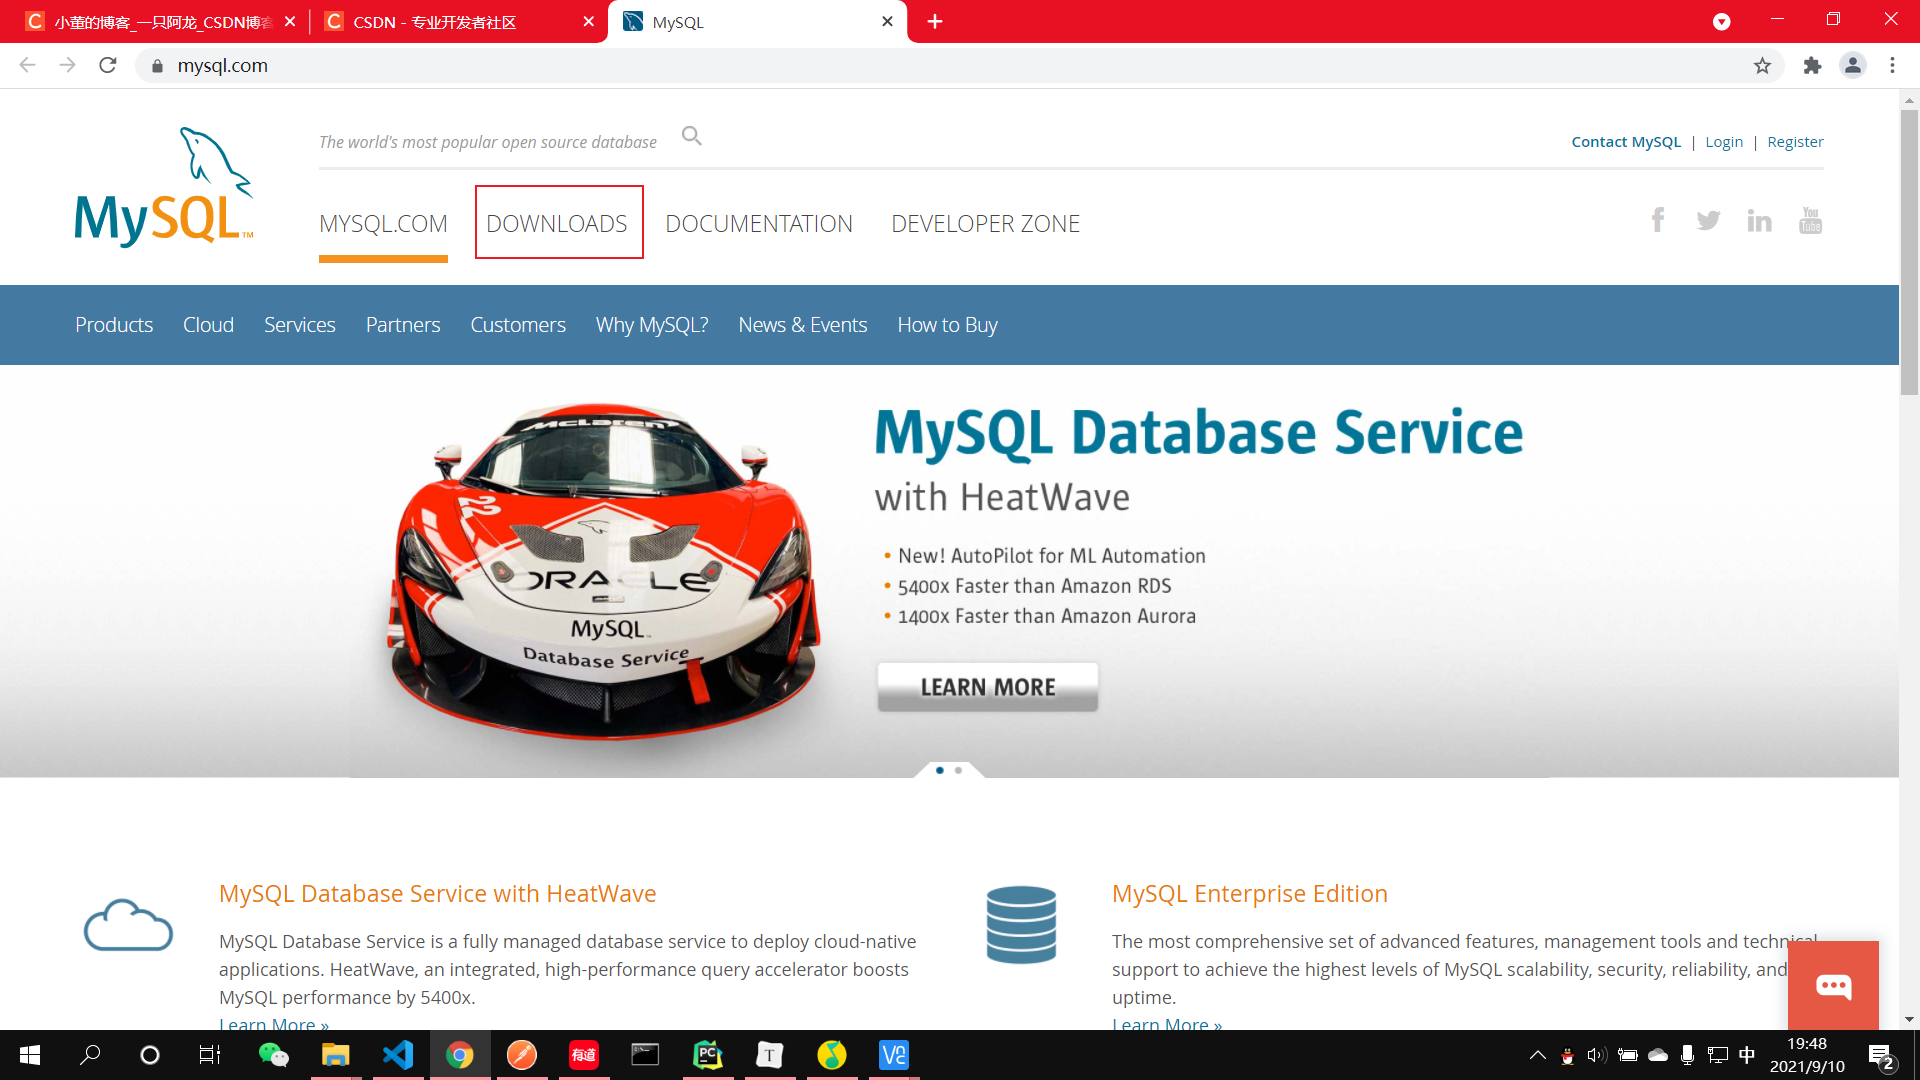Open MySQL's Facebook page icon
The height and width of the screenshot is (1080, 1920).
tap(1658, 220)
